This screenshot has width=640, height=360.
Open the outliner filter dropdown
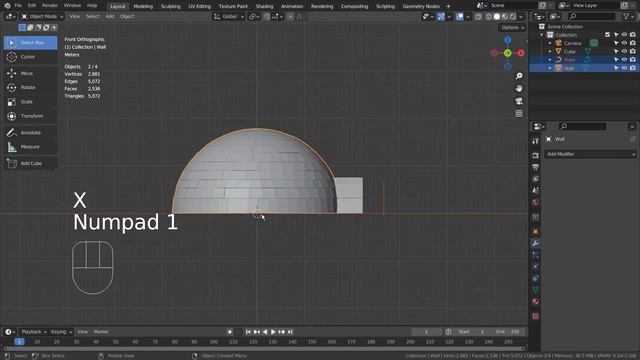[628, 16]
